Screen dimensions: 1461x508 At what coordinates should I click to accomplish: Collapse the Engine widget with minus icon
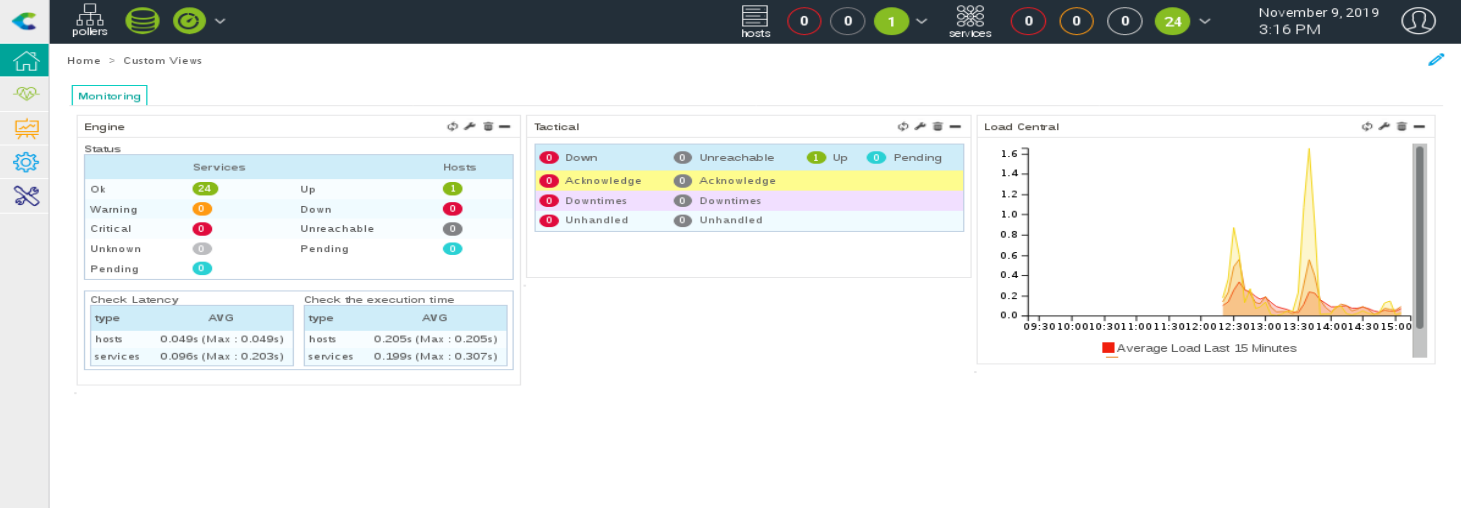pyautogui.click(x=505, y=126)
